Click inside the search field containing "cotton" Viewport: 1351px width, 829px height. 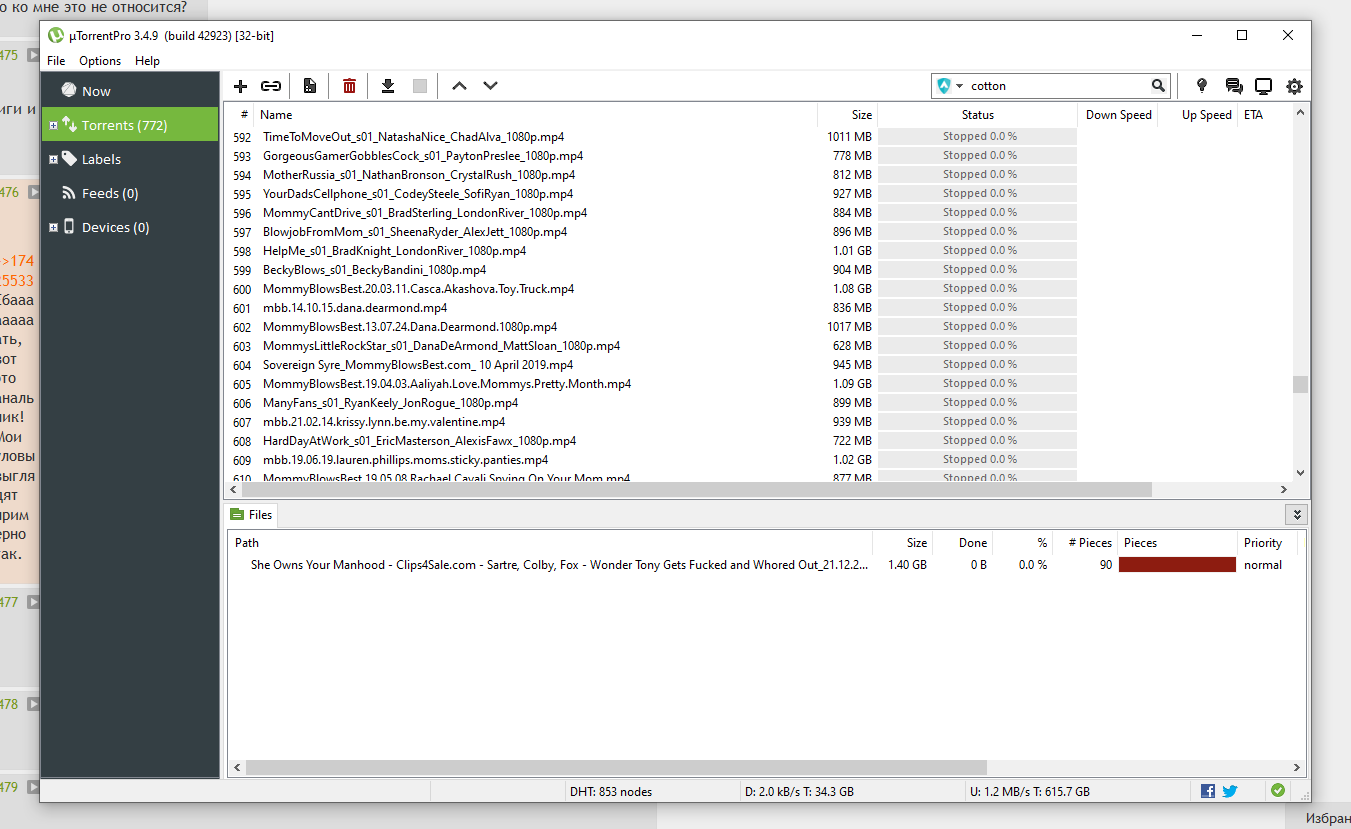pos(1057,86)
